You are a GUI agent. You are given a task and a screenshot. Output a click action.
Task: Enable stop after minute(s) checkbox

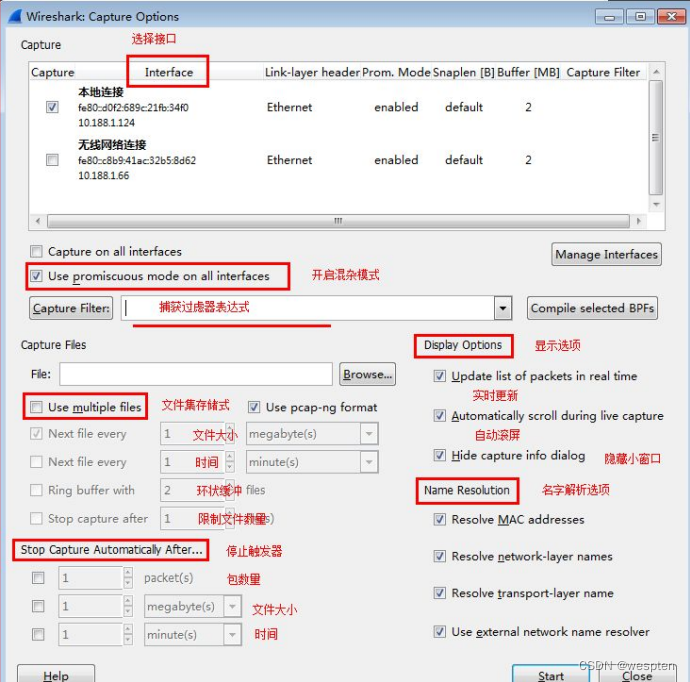click(38, 634)
